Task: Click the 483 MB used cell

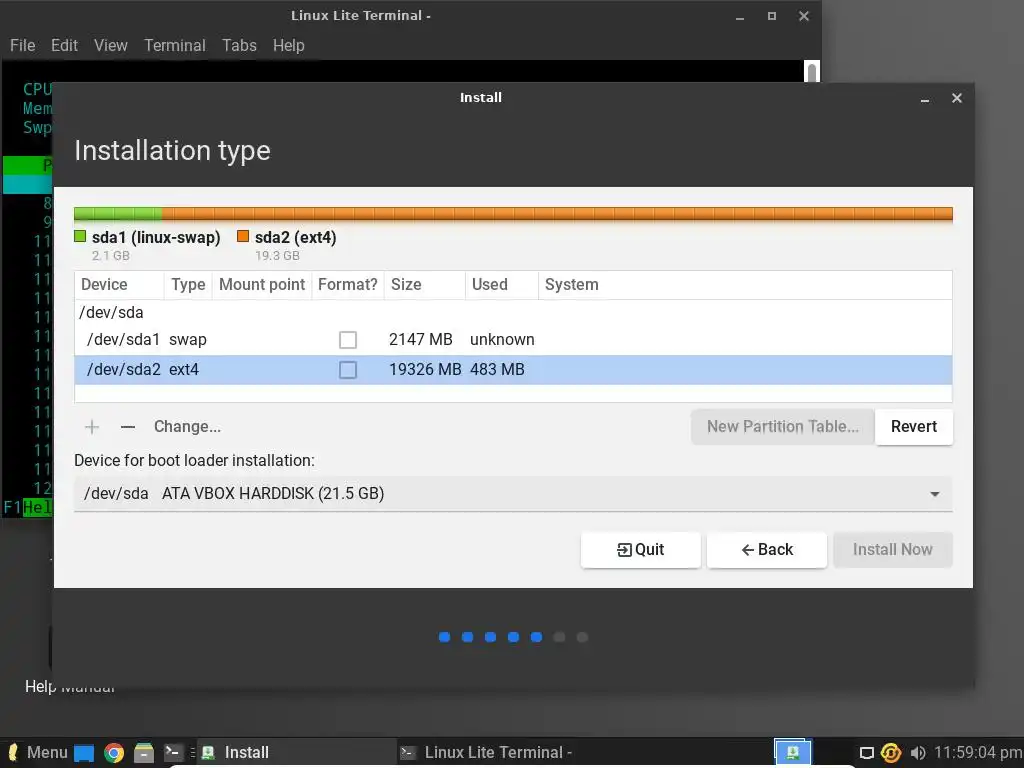Action: point(497,370)
